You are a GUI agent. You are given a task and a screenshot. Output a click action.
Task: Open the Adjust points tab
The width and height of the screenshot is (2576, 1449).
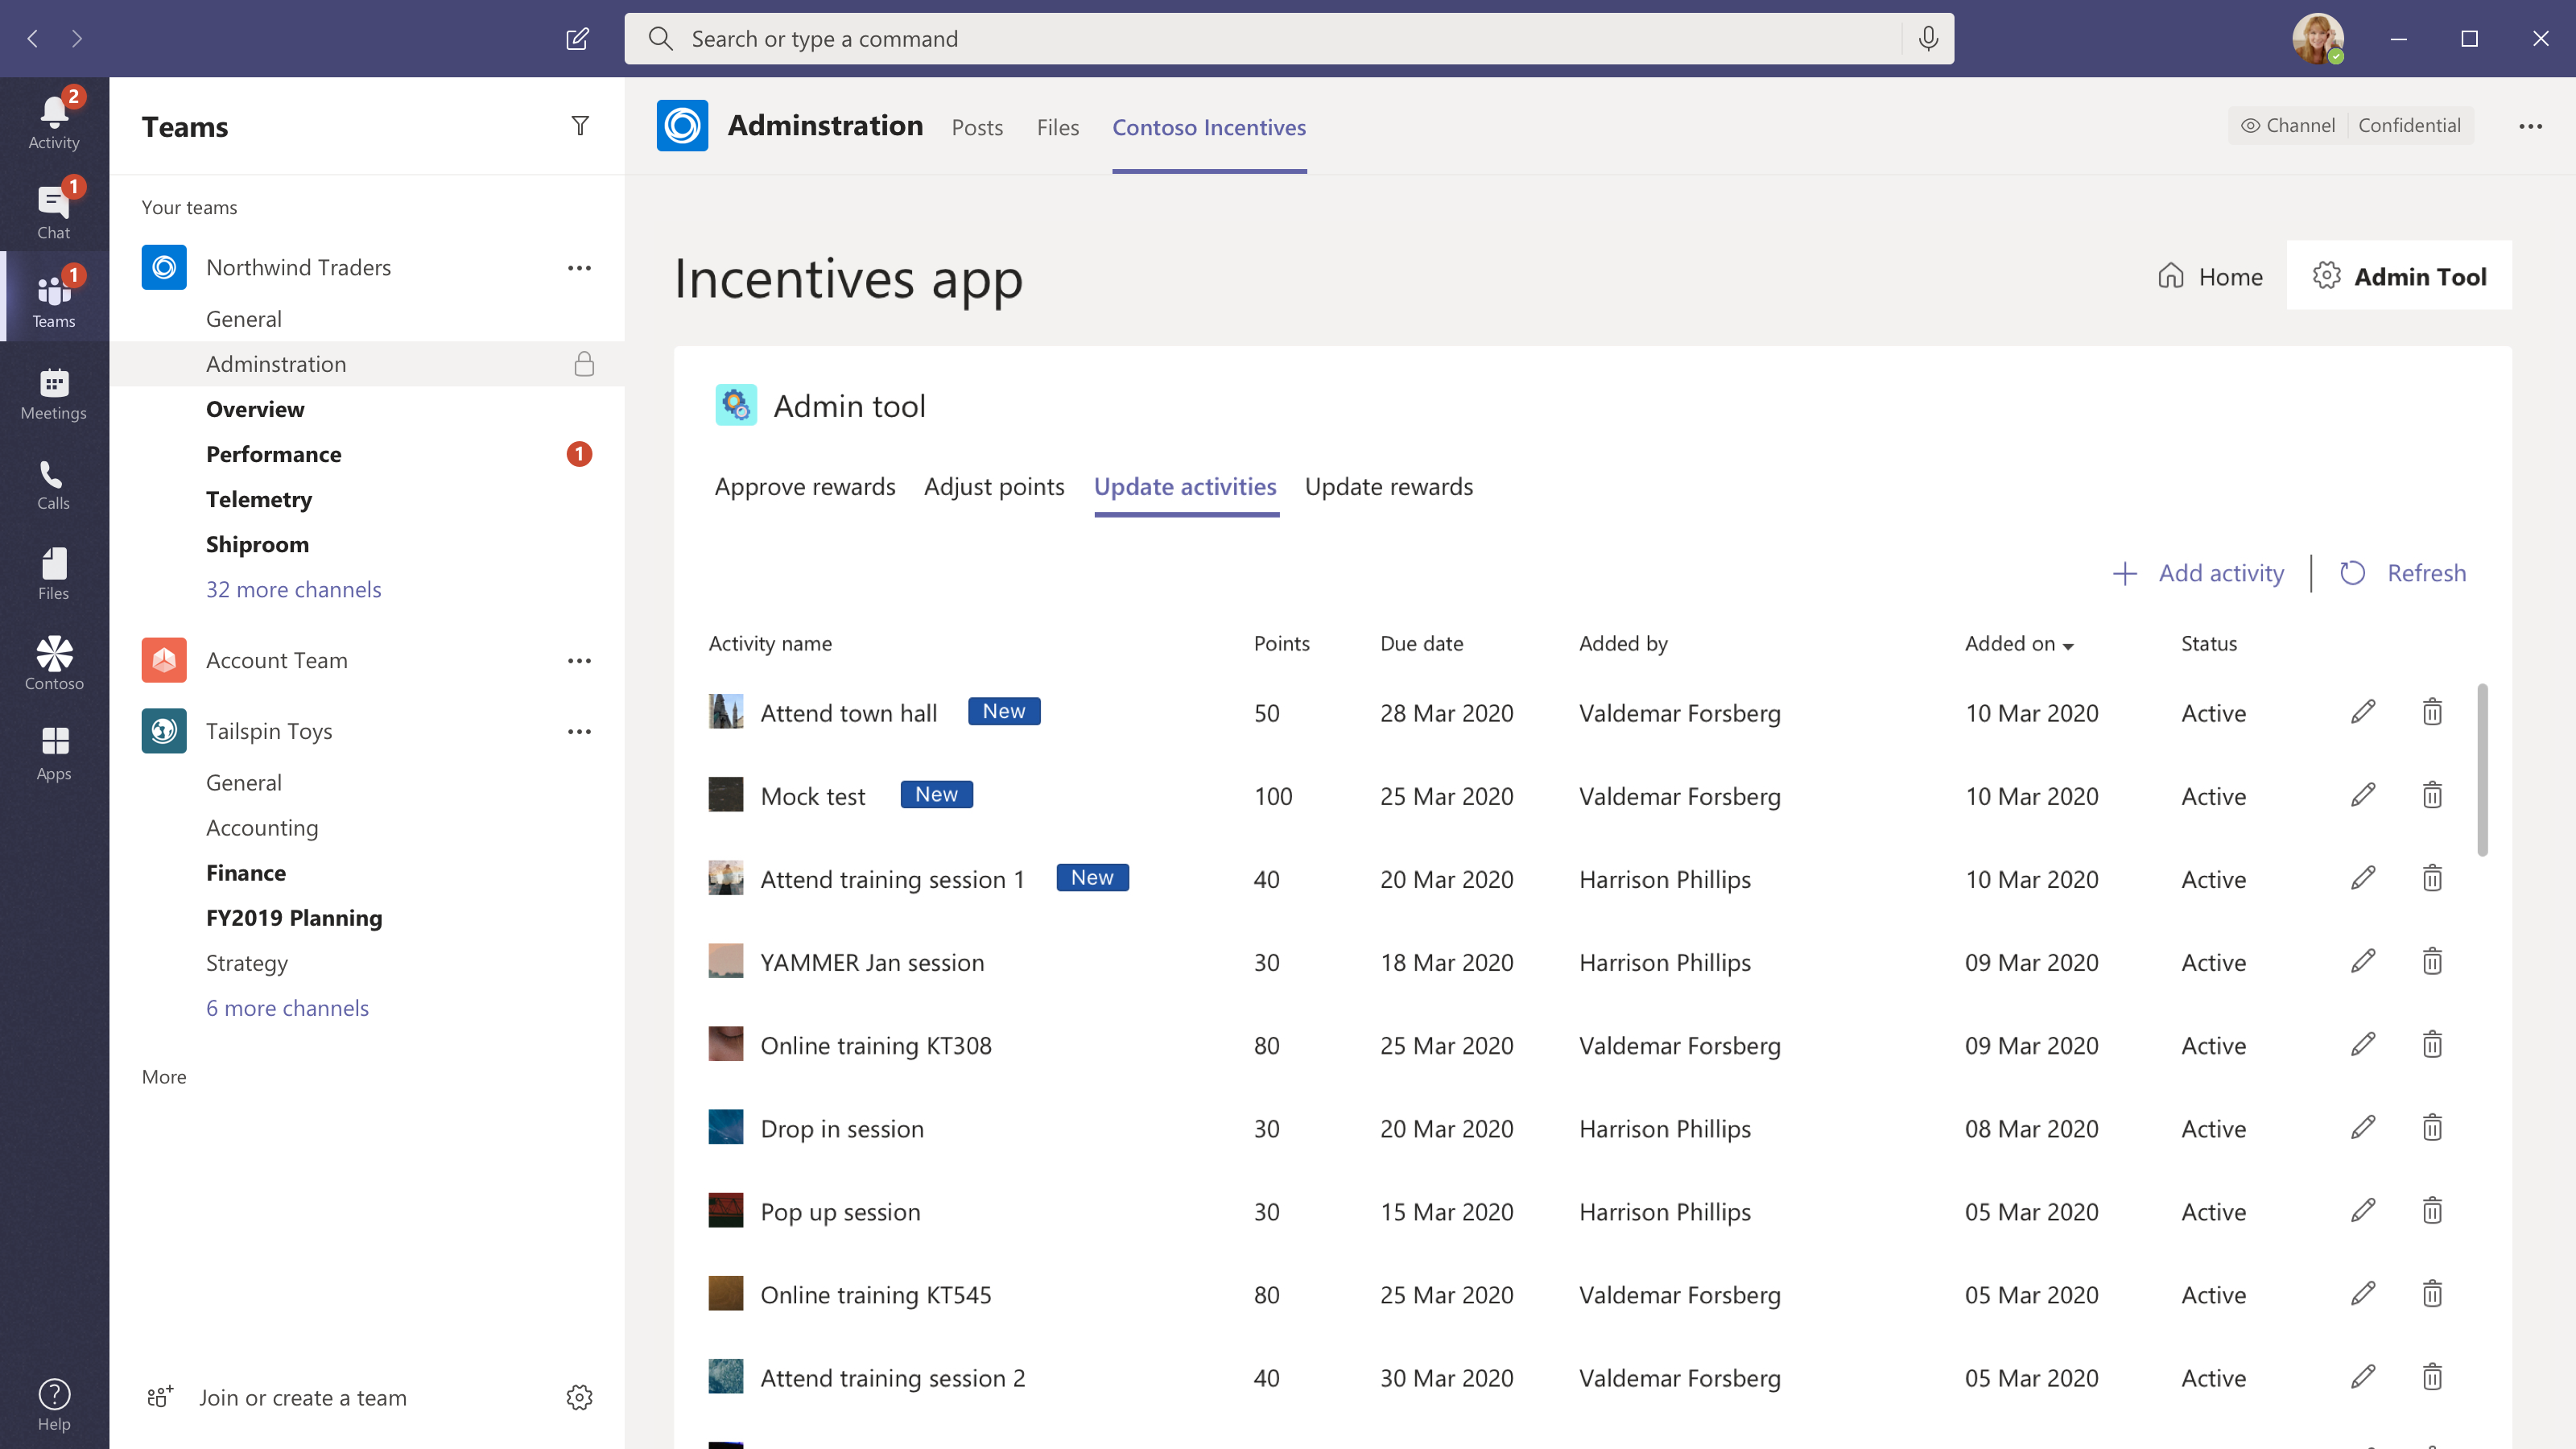coord(994,487)
